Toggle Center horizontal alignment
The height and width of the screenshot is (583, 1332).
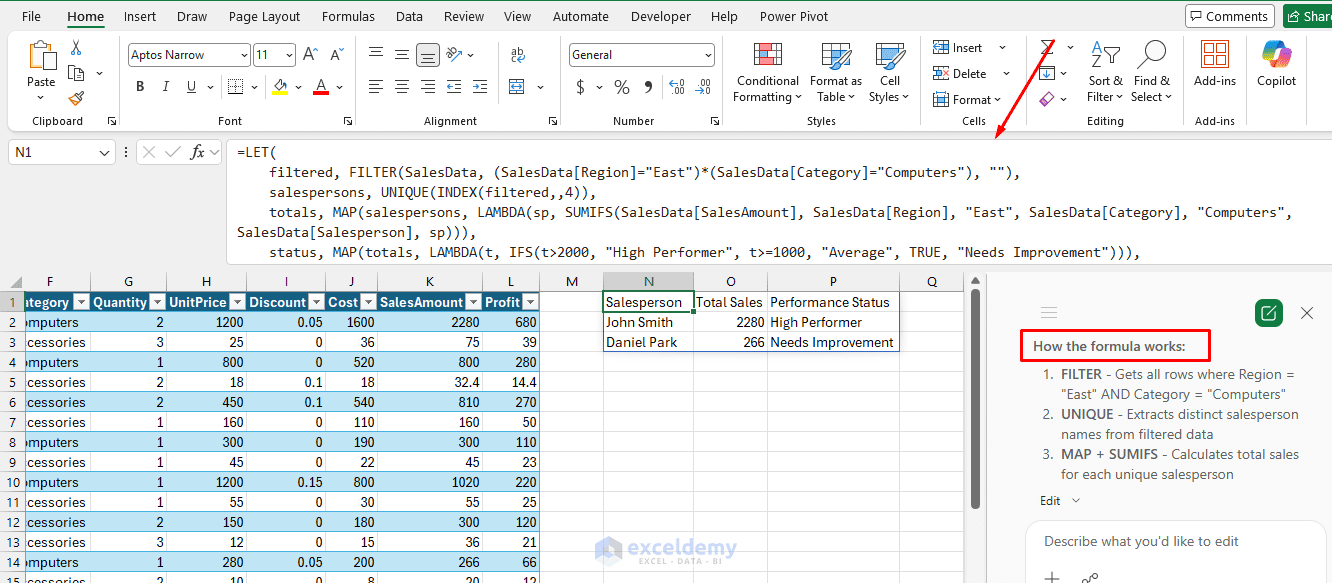[x=402, y=87]
